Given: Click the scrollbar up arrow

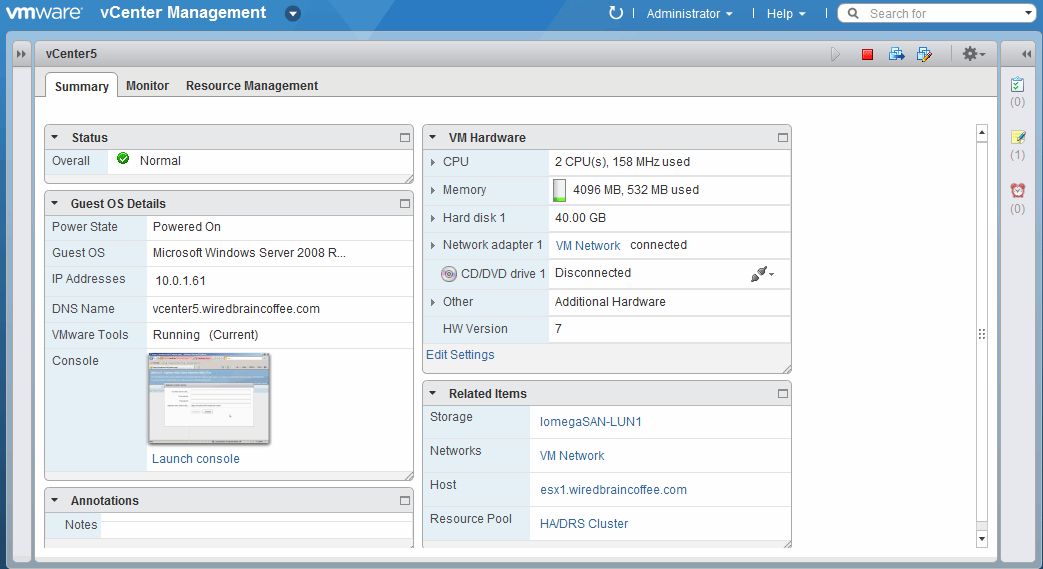Looking at the screenshot, I should click(x=982, y=132).
